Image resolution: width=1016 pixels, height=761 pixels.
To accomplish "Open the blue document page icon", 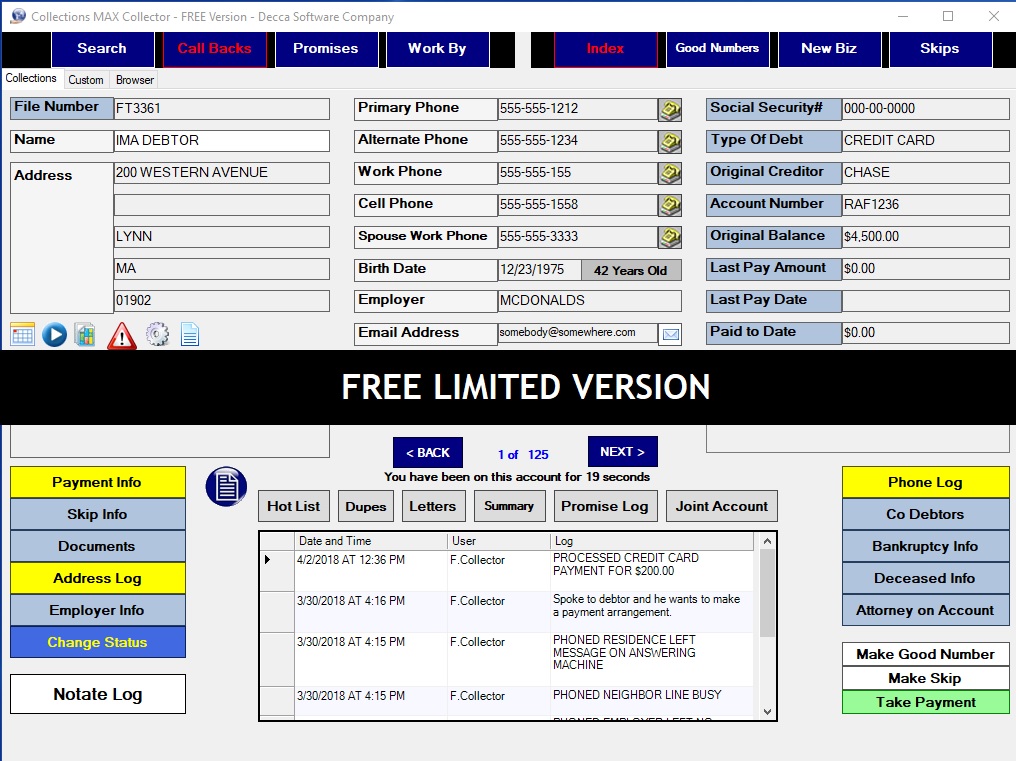I will [189, 334].
